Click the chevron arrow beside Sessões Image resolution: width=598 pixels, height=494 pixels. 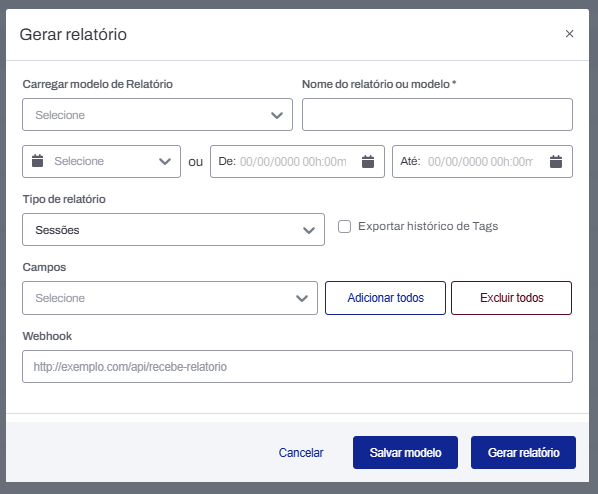(309, 230)
